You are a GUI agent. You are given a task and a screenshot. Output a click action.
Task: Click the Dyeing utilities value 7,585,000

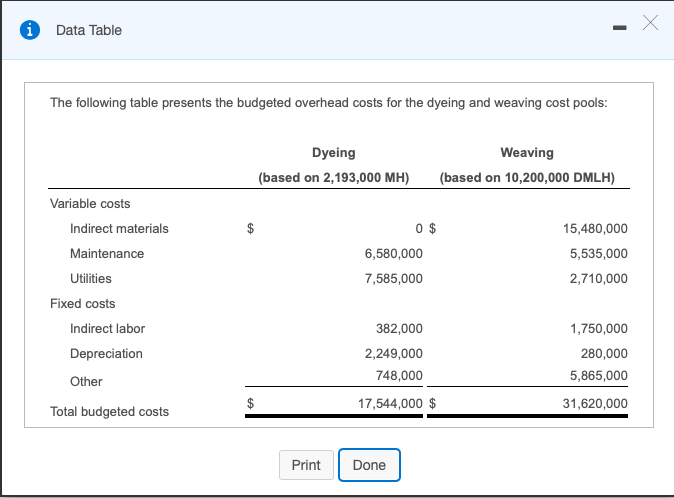(x=393, y=278)
